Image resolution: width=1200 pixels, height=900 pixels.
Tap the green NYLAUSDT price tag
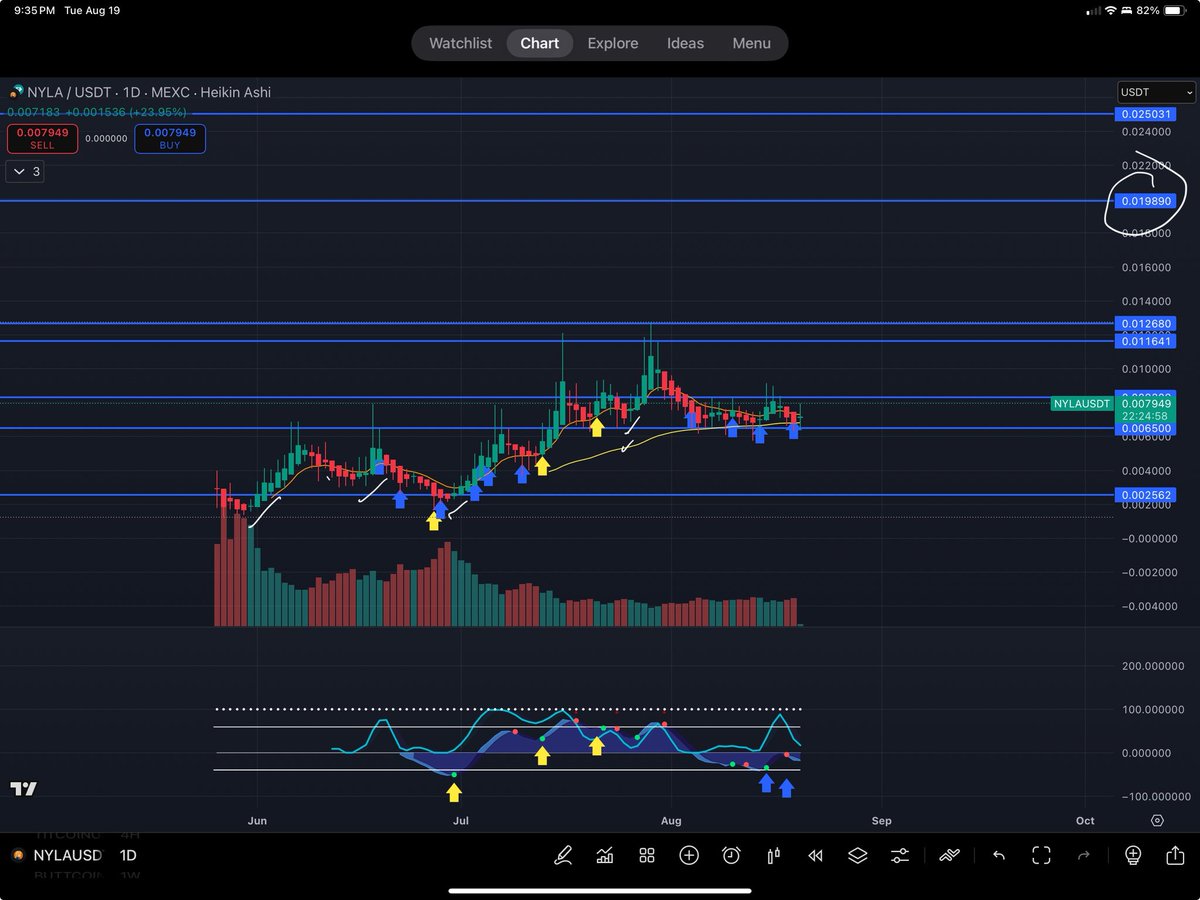coord(1082,404)
